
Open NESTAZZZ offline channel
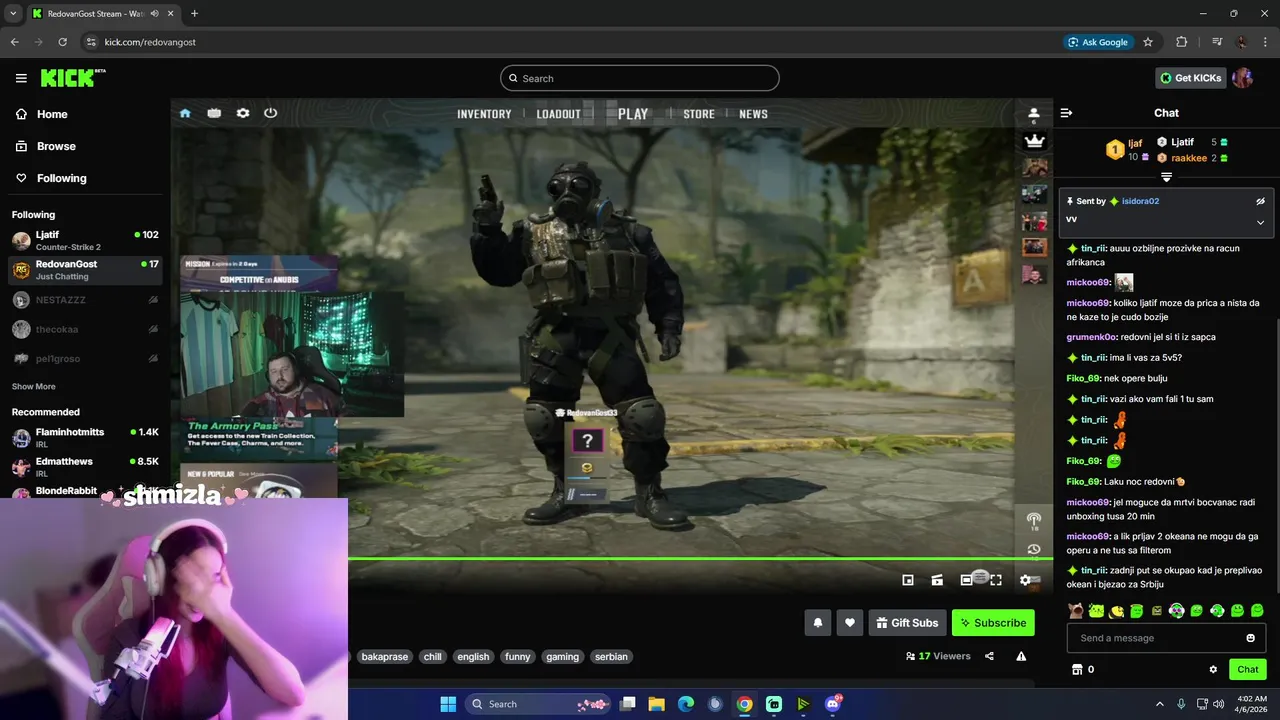coord(85,299)
